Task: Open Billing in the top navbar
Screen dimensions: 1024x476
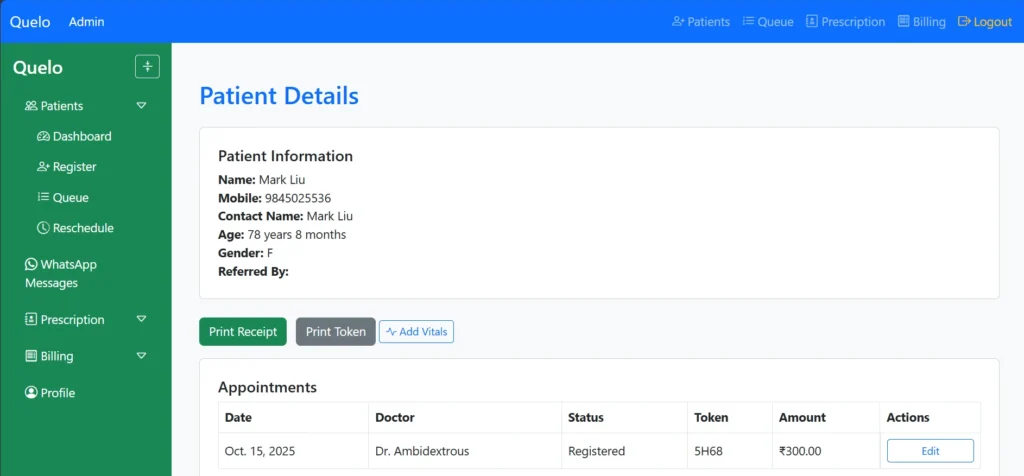Action: tap(921, 22)
